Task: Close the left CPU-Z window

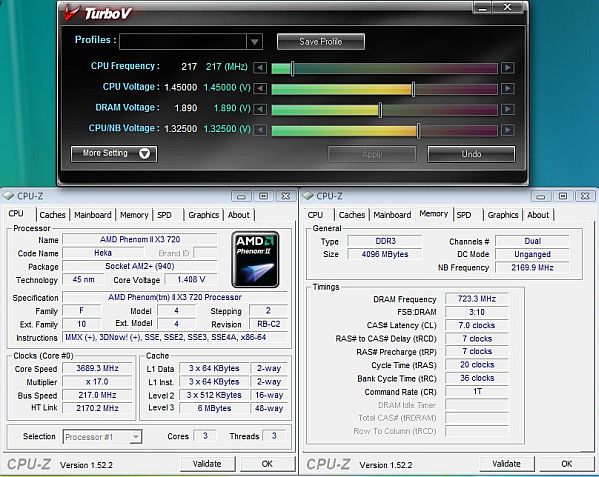Action: point(285,196)
